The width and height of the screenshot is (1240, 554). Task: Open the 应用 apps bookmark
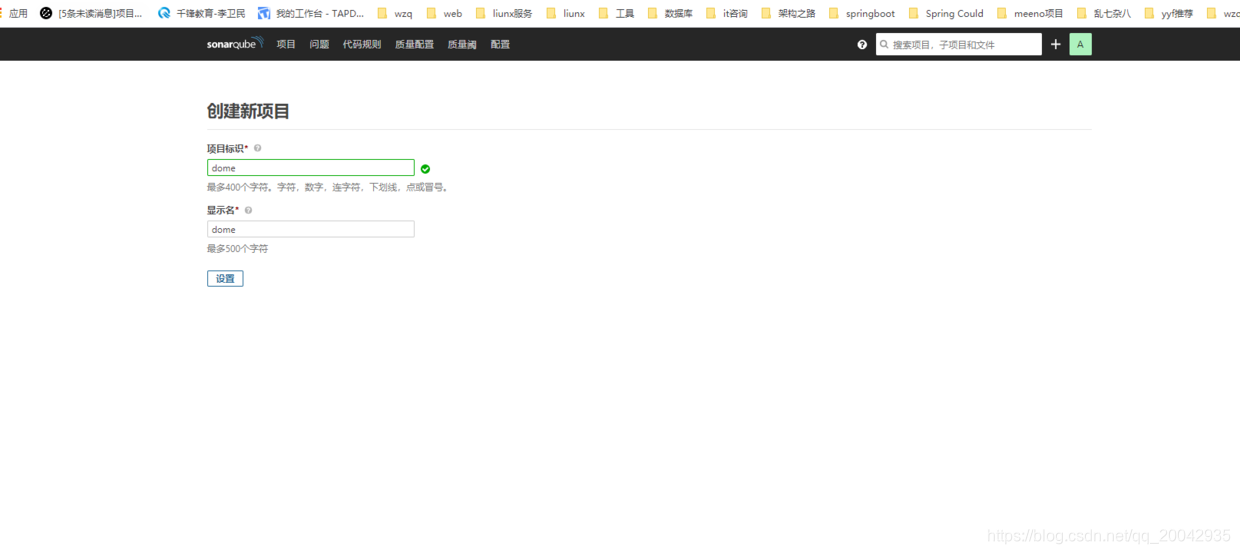point(14,14)
